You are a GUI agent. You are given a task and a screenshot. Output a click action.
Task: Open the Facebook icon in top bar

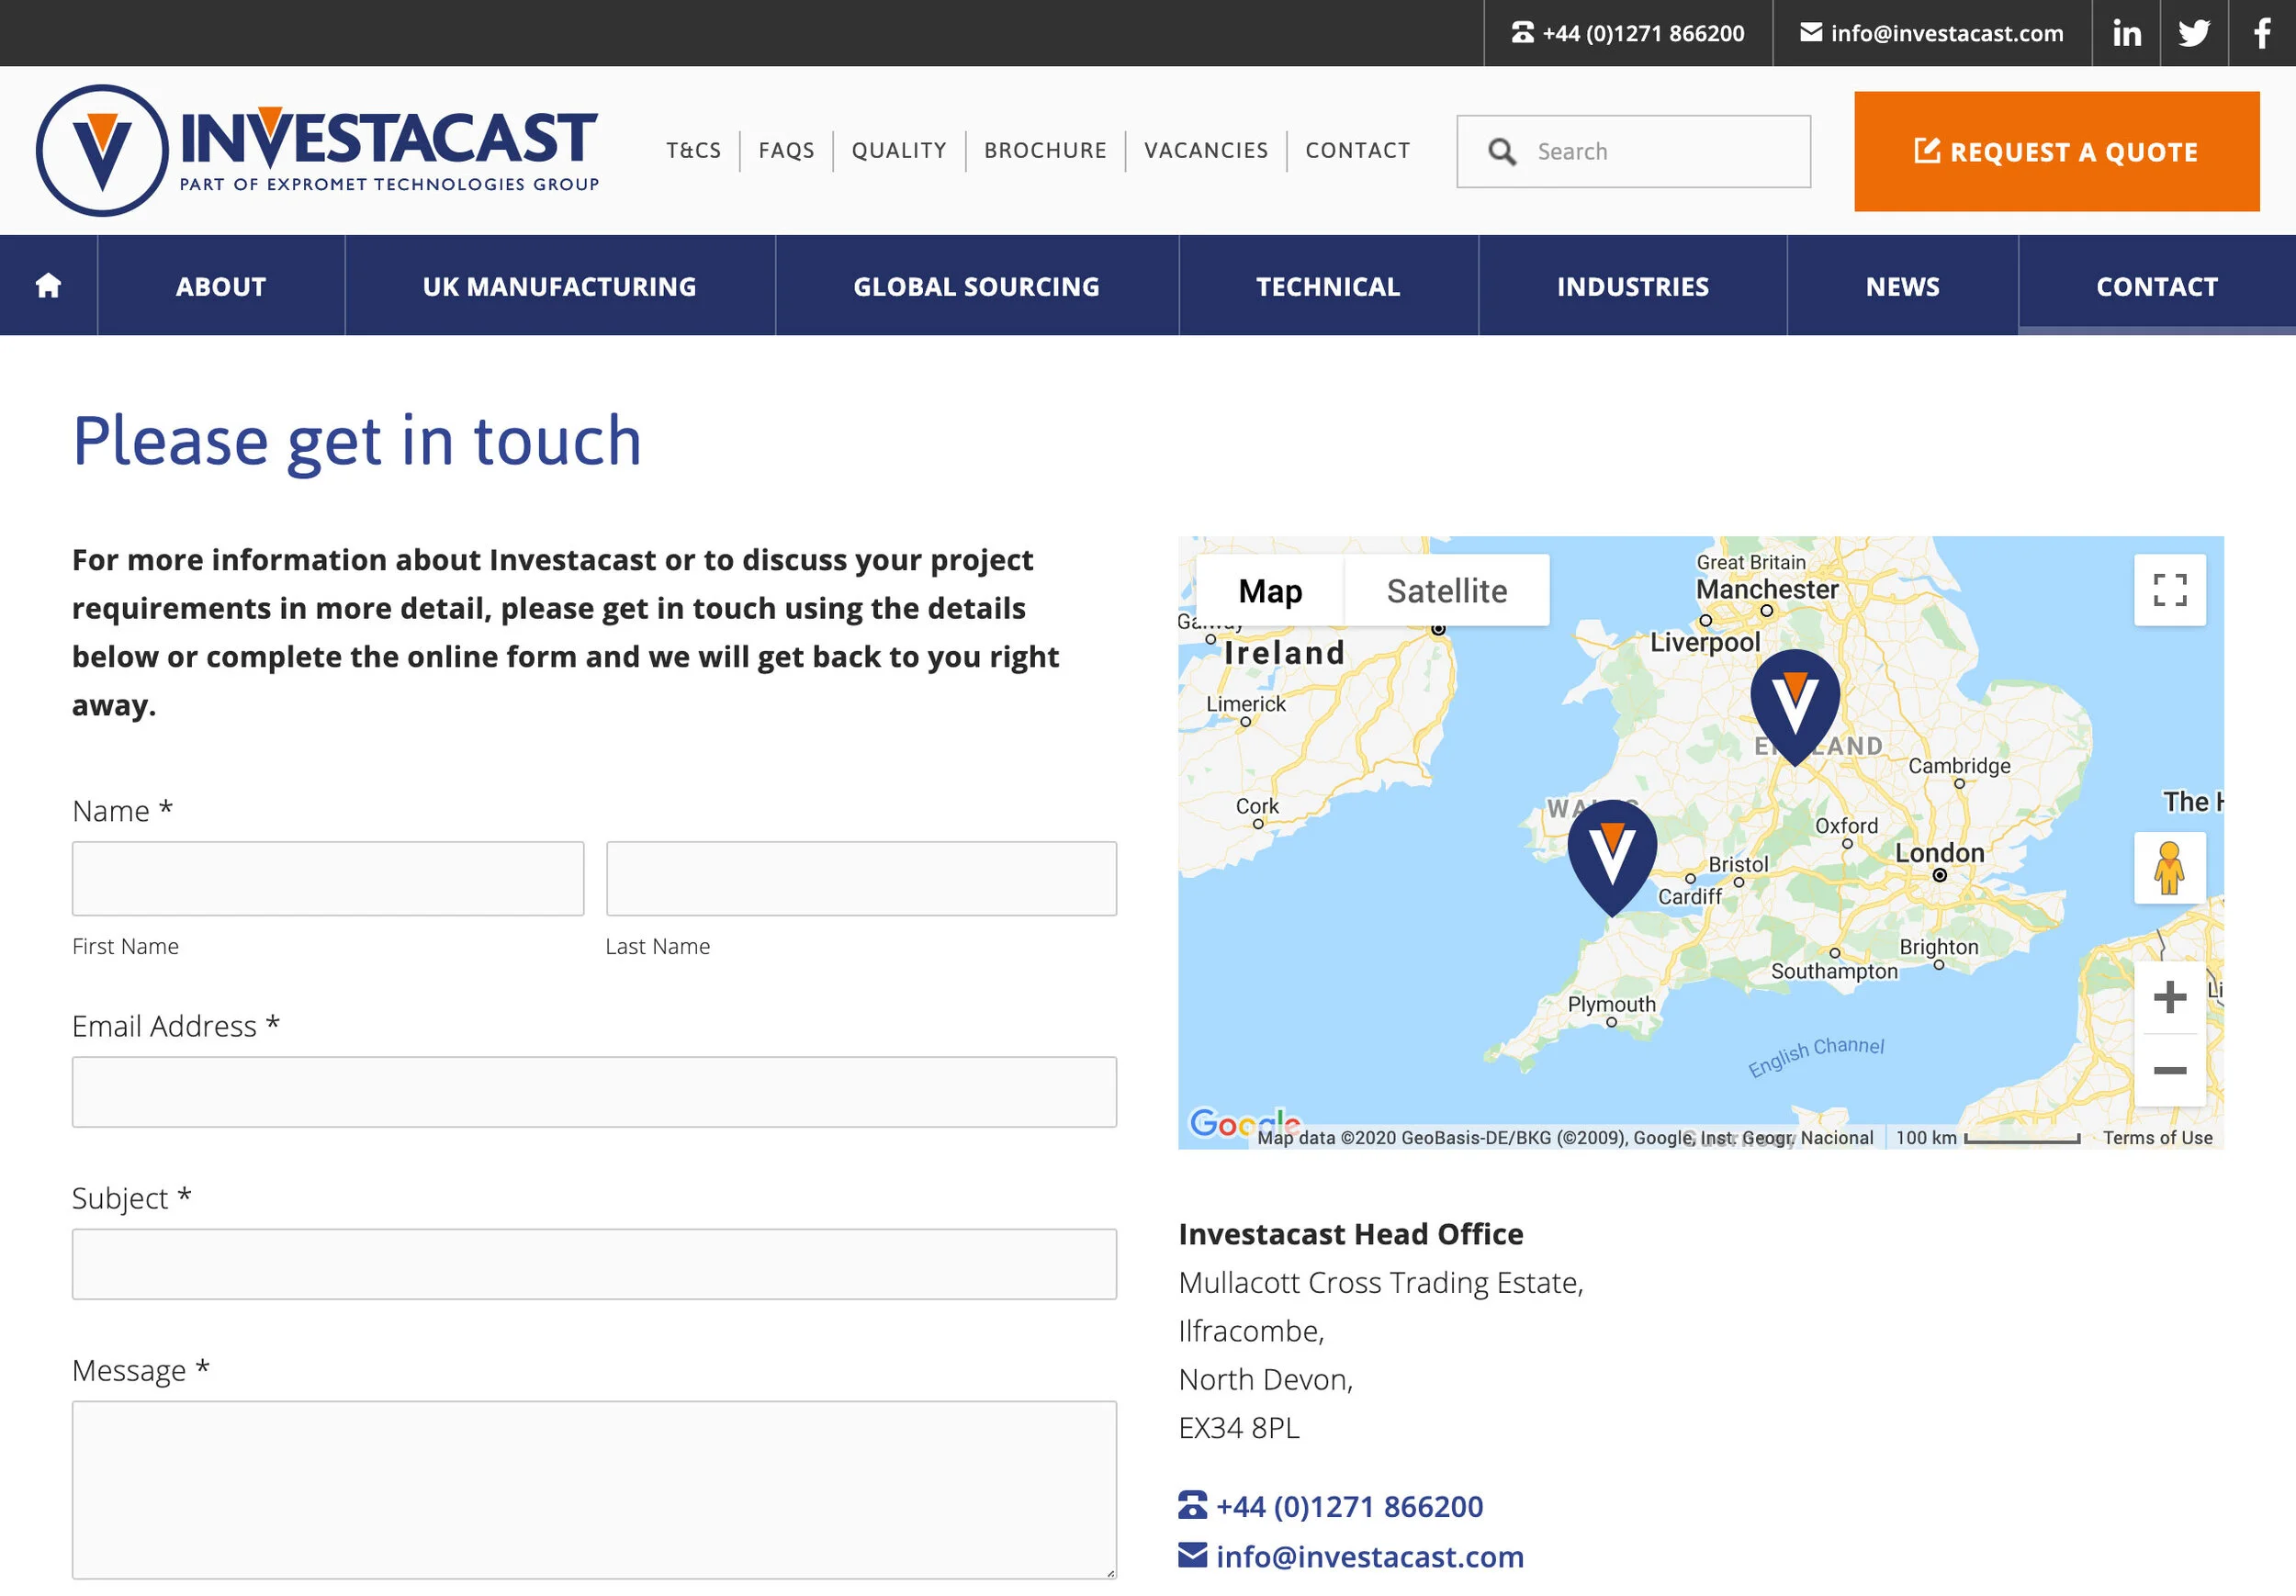(x=2262, y=33)
